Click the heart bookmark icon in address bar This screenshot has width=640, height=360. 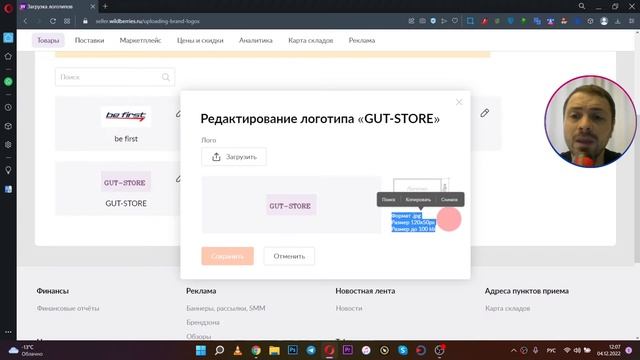[x=455, y=21]
